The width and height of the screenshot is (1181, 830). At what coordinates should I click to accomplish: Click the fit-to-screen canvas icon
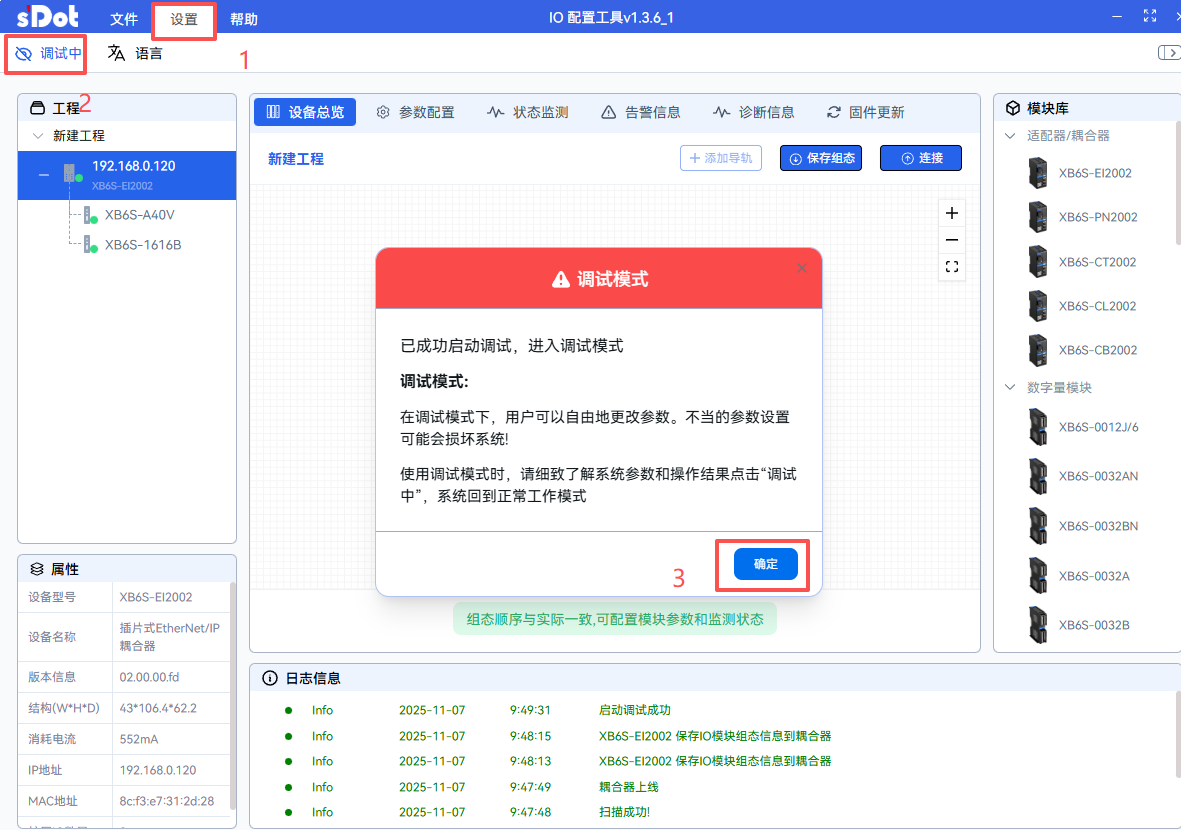pyautogui.click(x=952, y=267)
